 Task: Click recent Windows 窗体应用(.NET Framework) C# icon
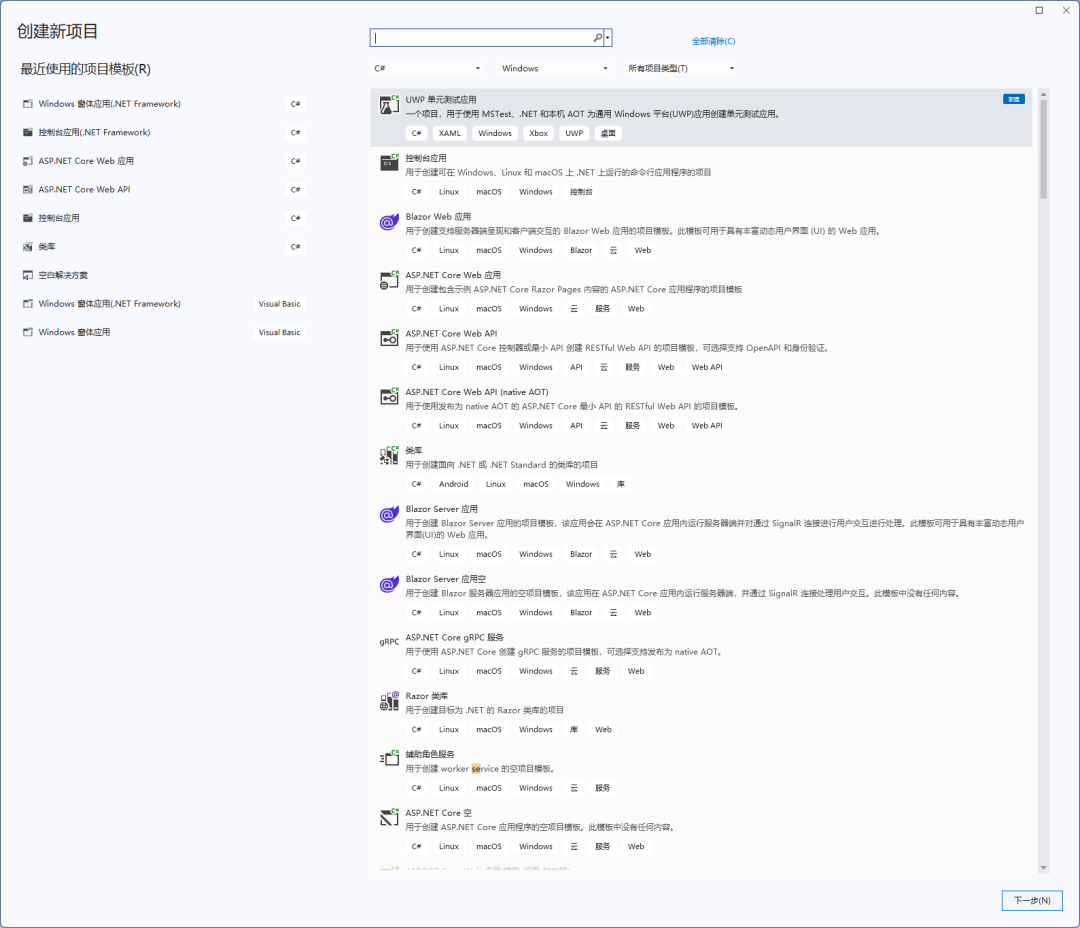28,104
